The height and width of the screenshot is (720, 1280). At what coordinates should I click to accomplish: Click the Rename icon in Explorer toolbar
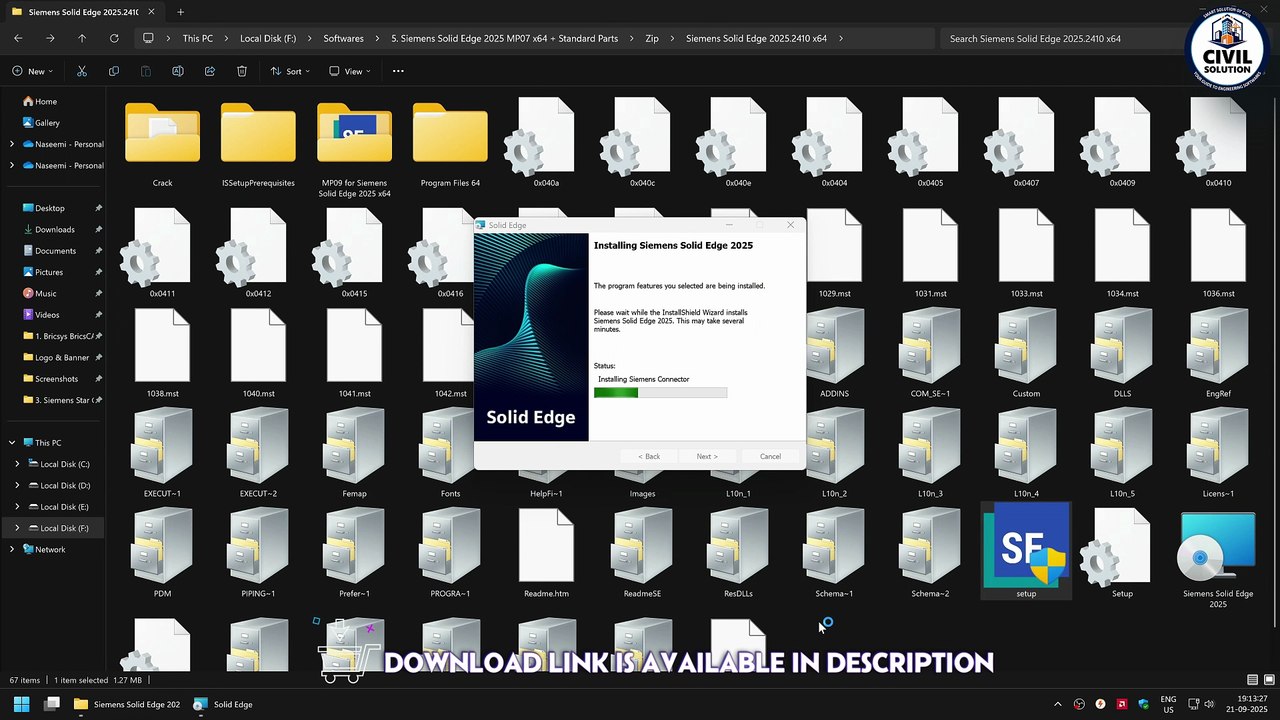tap(178, 71)
